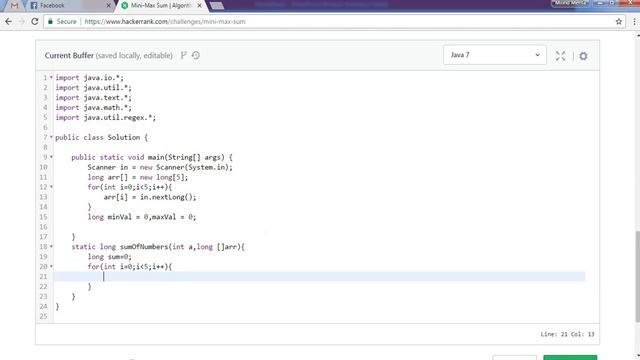Toggle fullscreen editor mode icon

560,56
